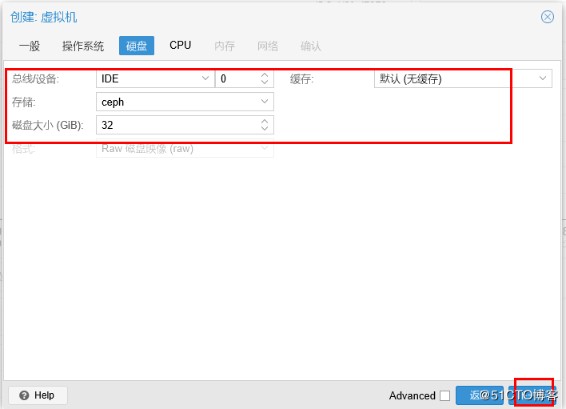Decrease the device number spinner

click(265, 83)
